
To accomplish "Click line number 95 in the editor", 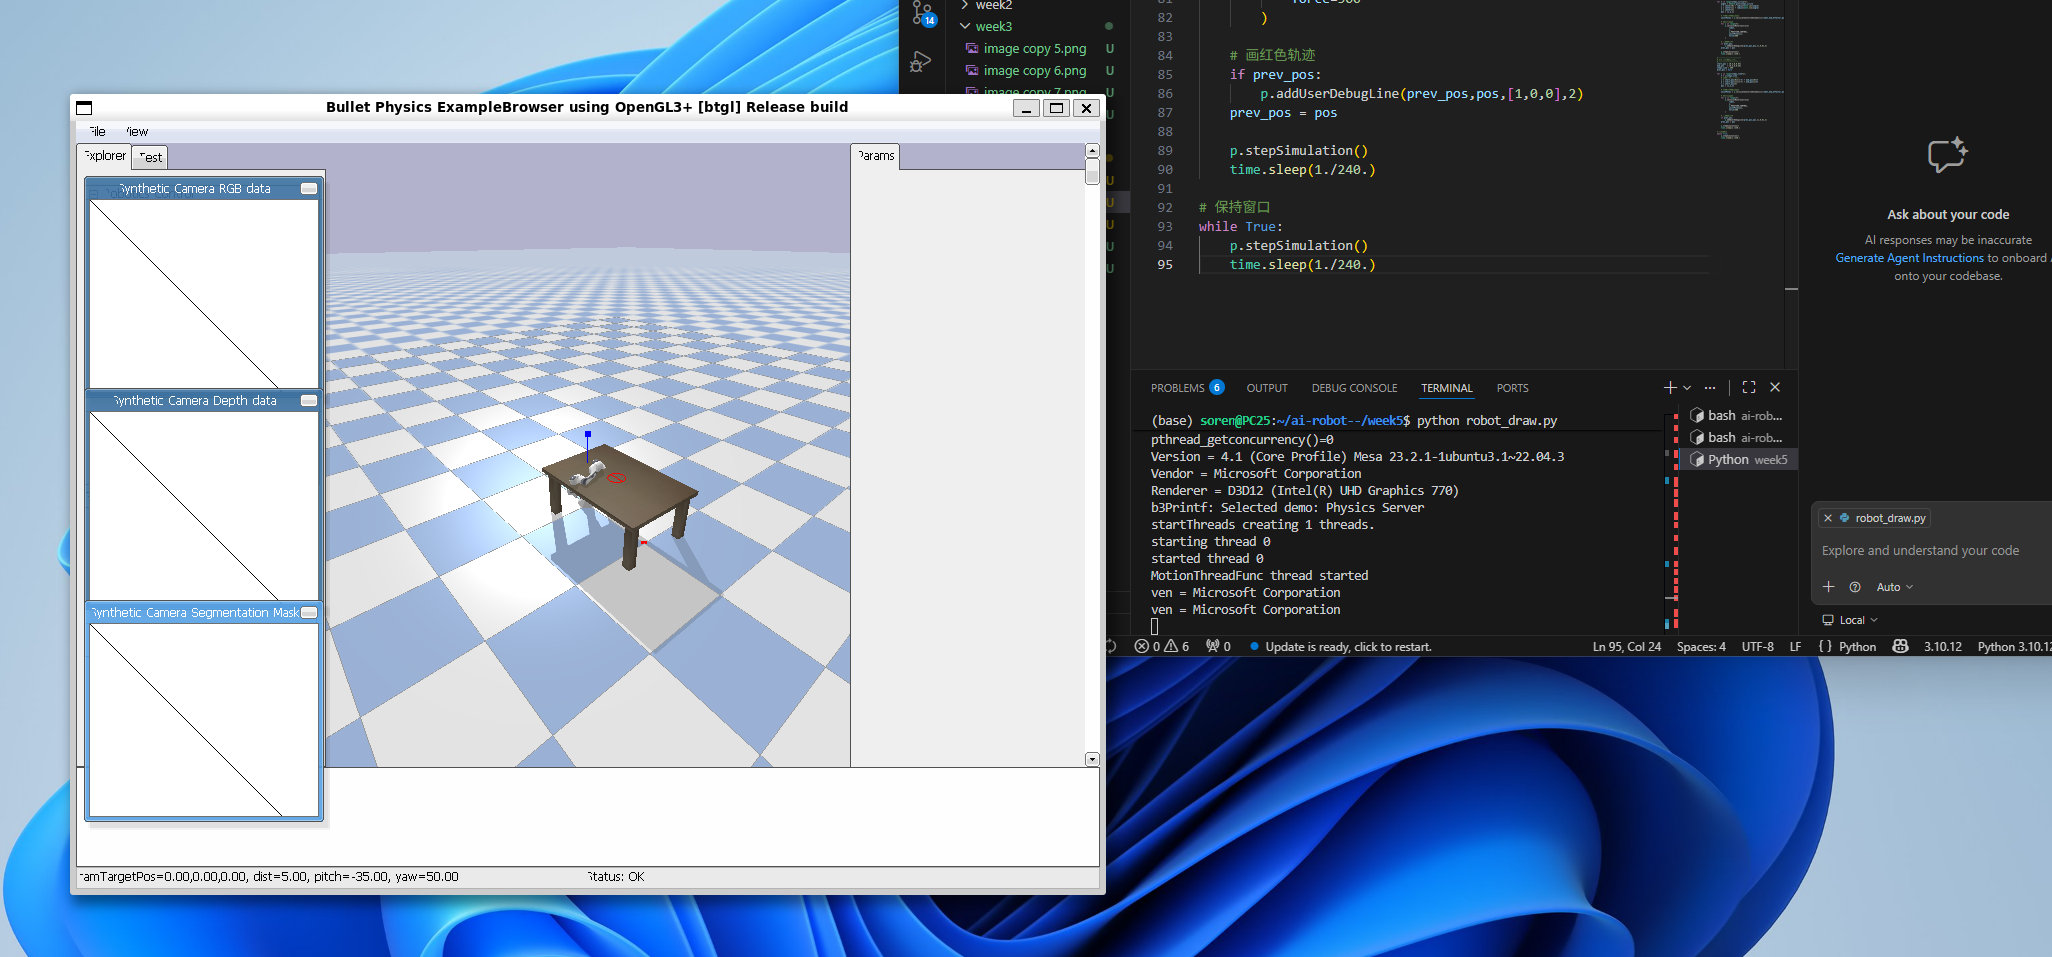I will pos(1165,265).
